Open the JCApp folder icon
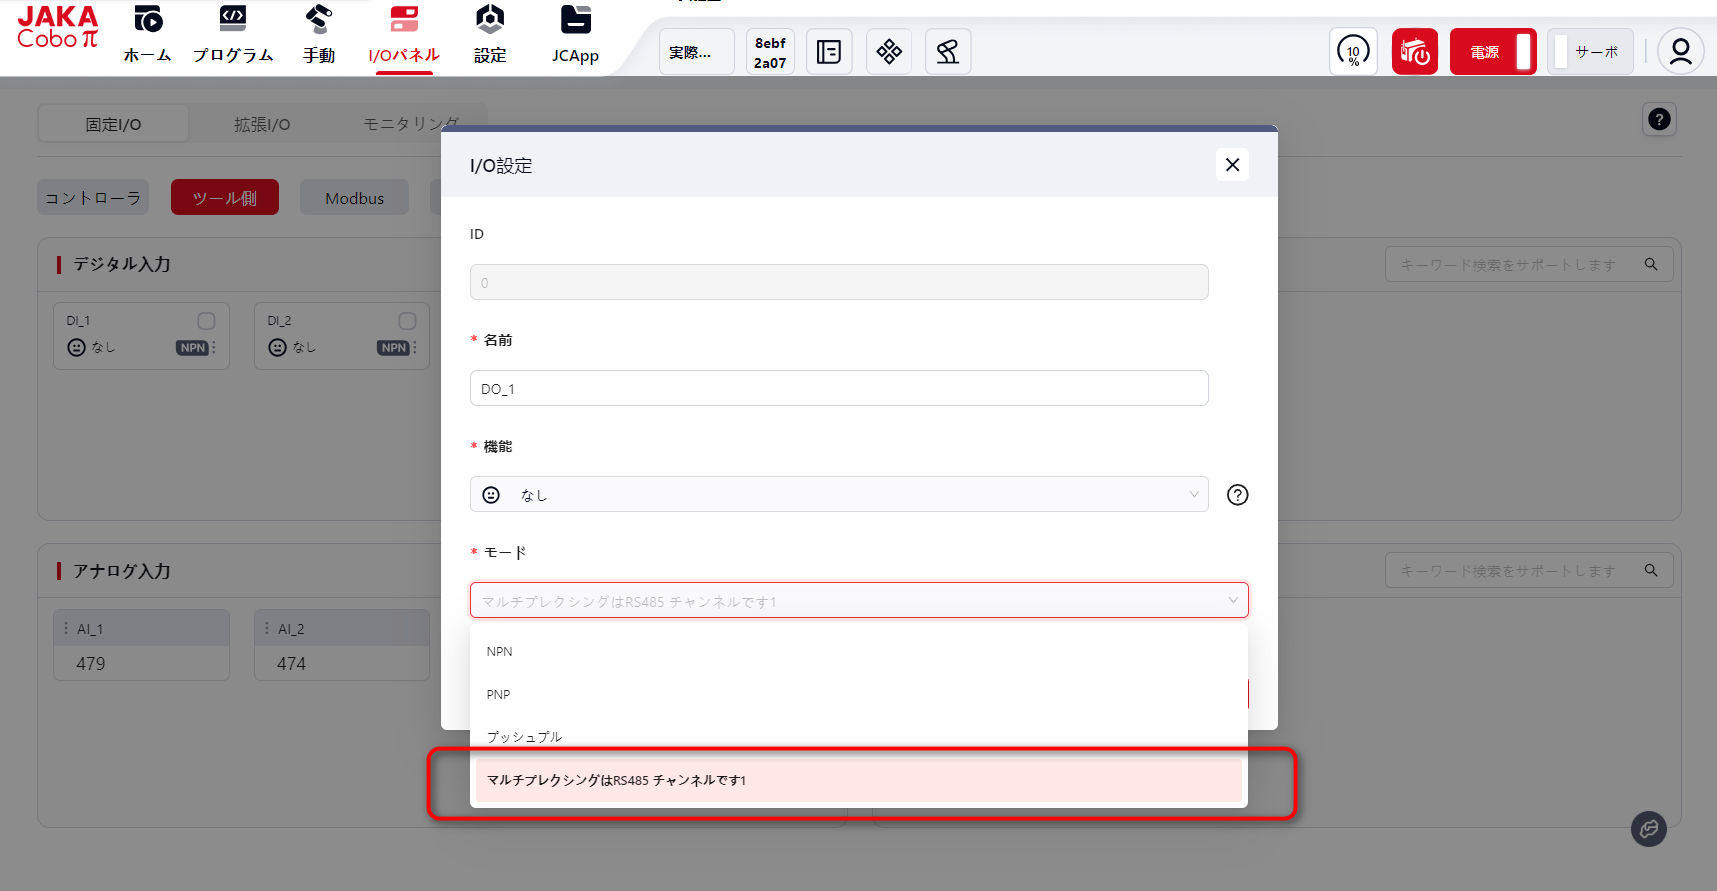Screen dimensions: 1717x891 coord(575,20)
